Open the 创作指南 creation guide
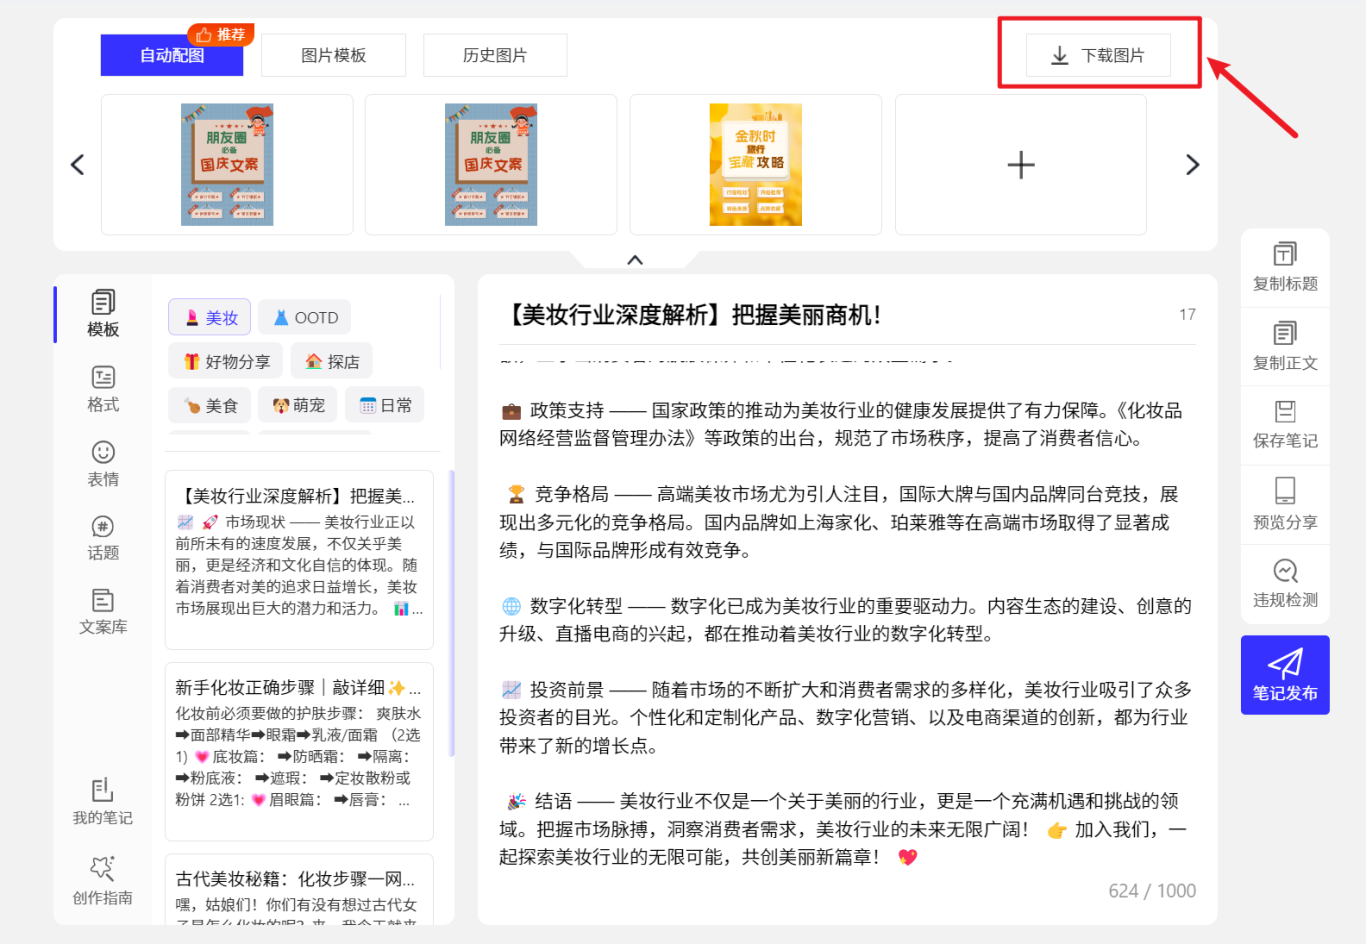 102,881
